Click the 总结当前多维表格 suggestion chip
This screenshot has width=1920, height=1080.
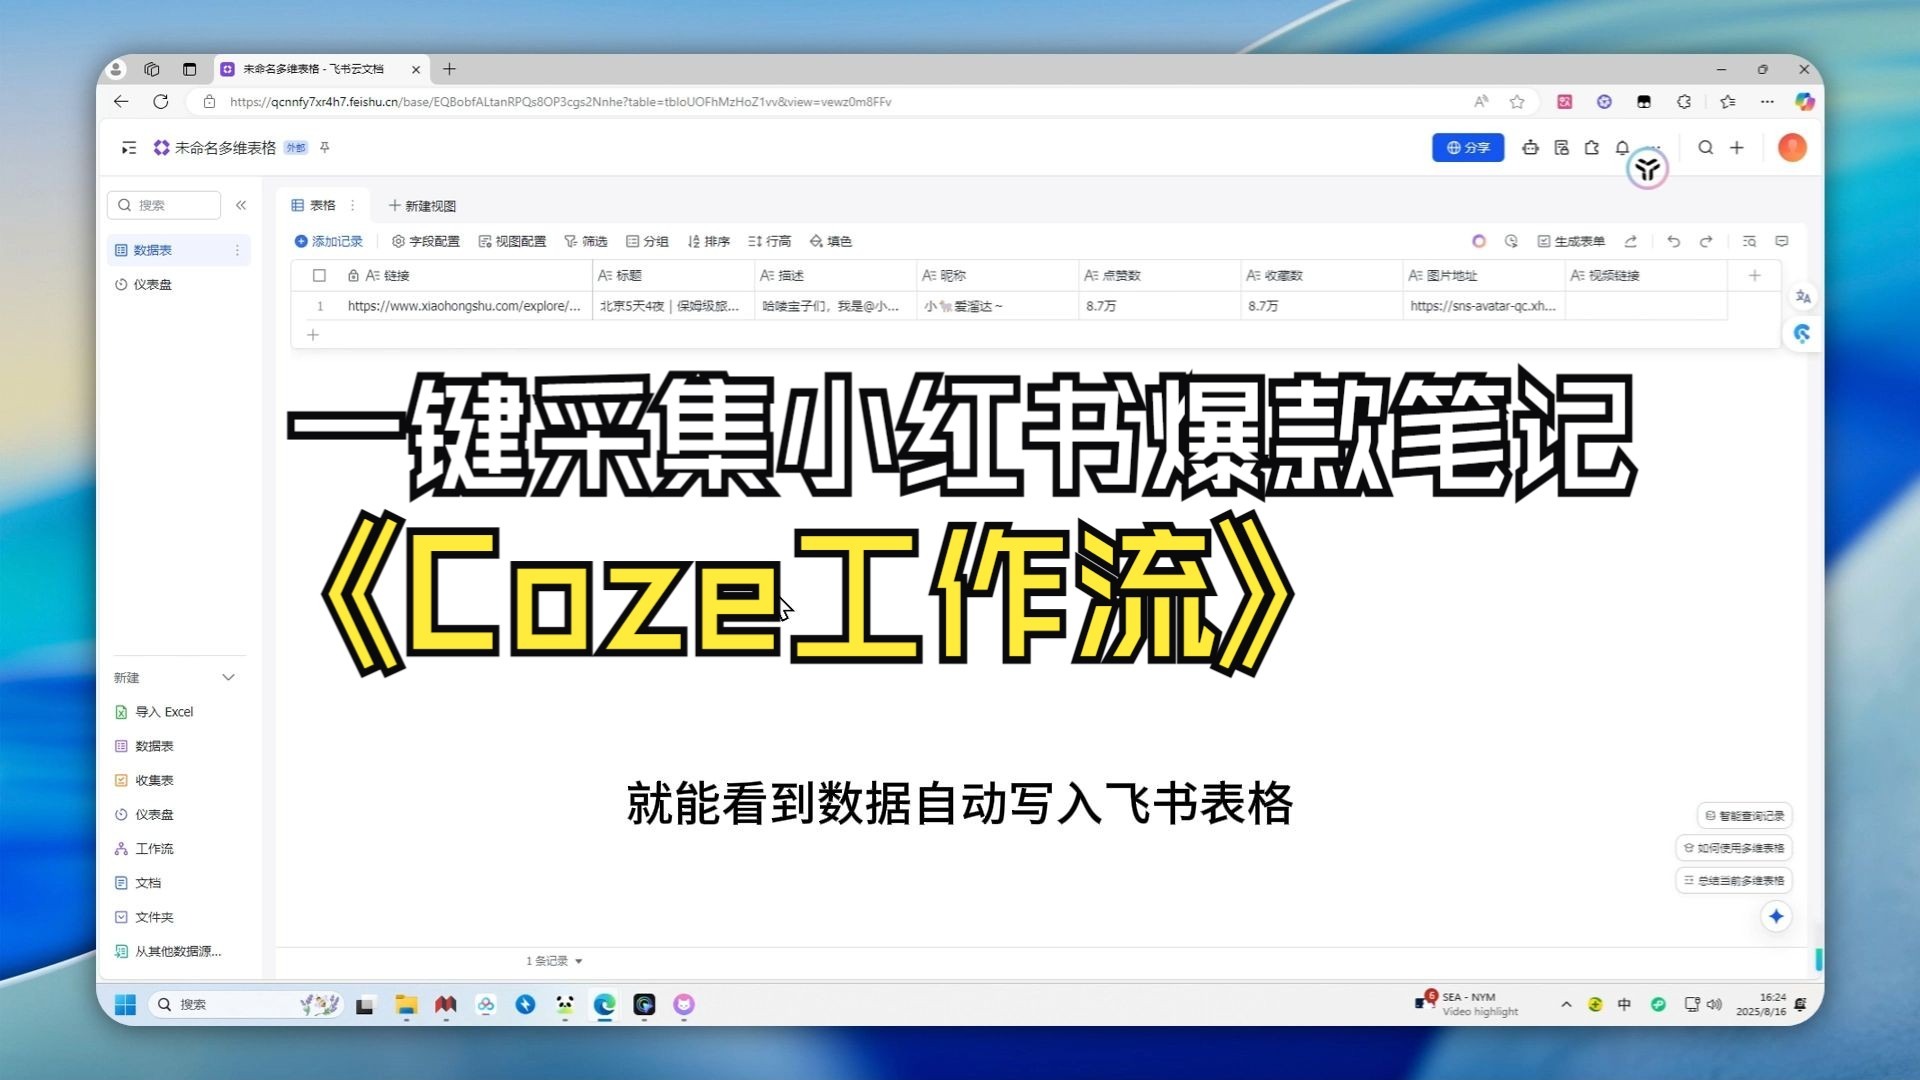click(x=1734, y=881)
